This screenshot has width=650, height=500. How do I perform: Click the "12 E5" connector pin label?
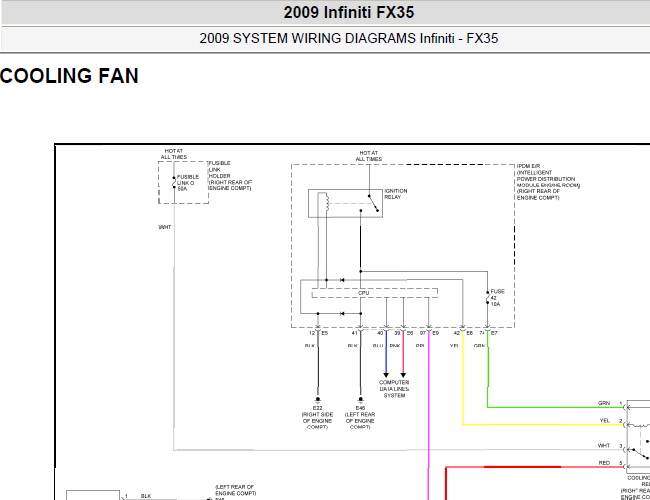[318, 333]
